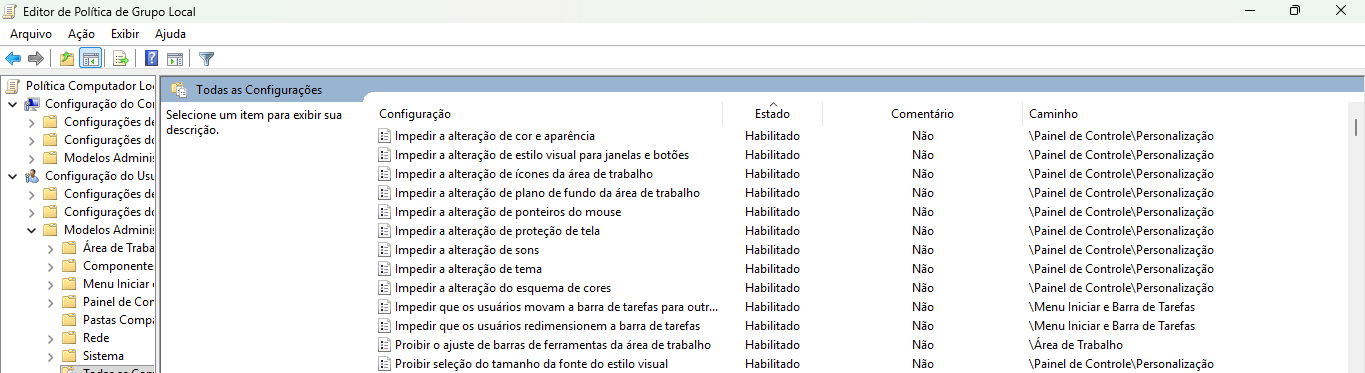Click icon of Impedir alteração de ícones da área
The width and height of the screenshot is (1365, 373).
(x=384, y=173)
